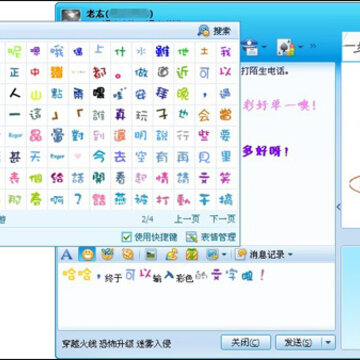This screenshot has width=360, height=360.
Task: Click the contact avatar in the title bar
Action: pos(71,14)
